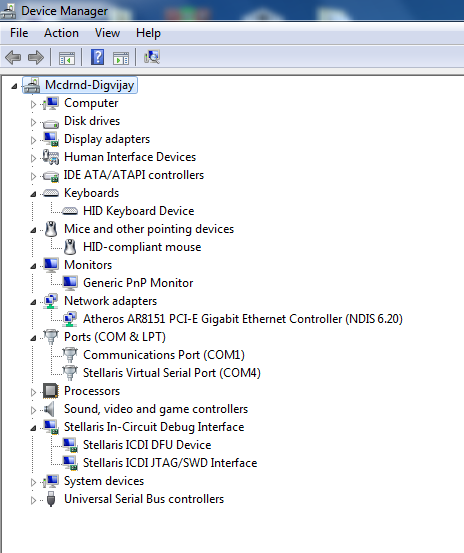Click the Monitors category icon

click(x=51, y=265)
